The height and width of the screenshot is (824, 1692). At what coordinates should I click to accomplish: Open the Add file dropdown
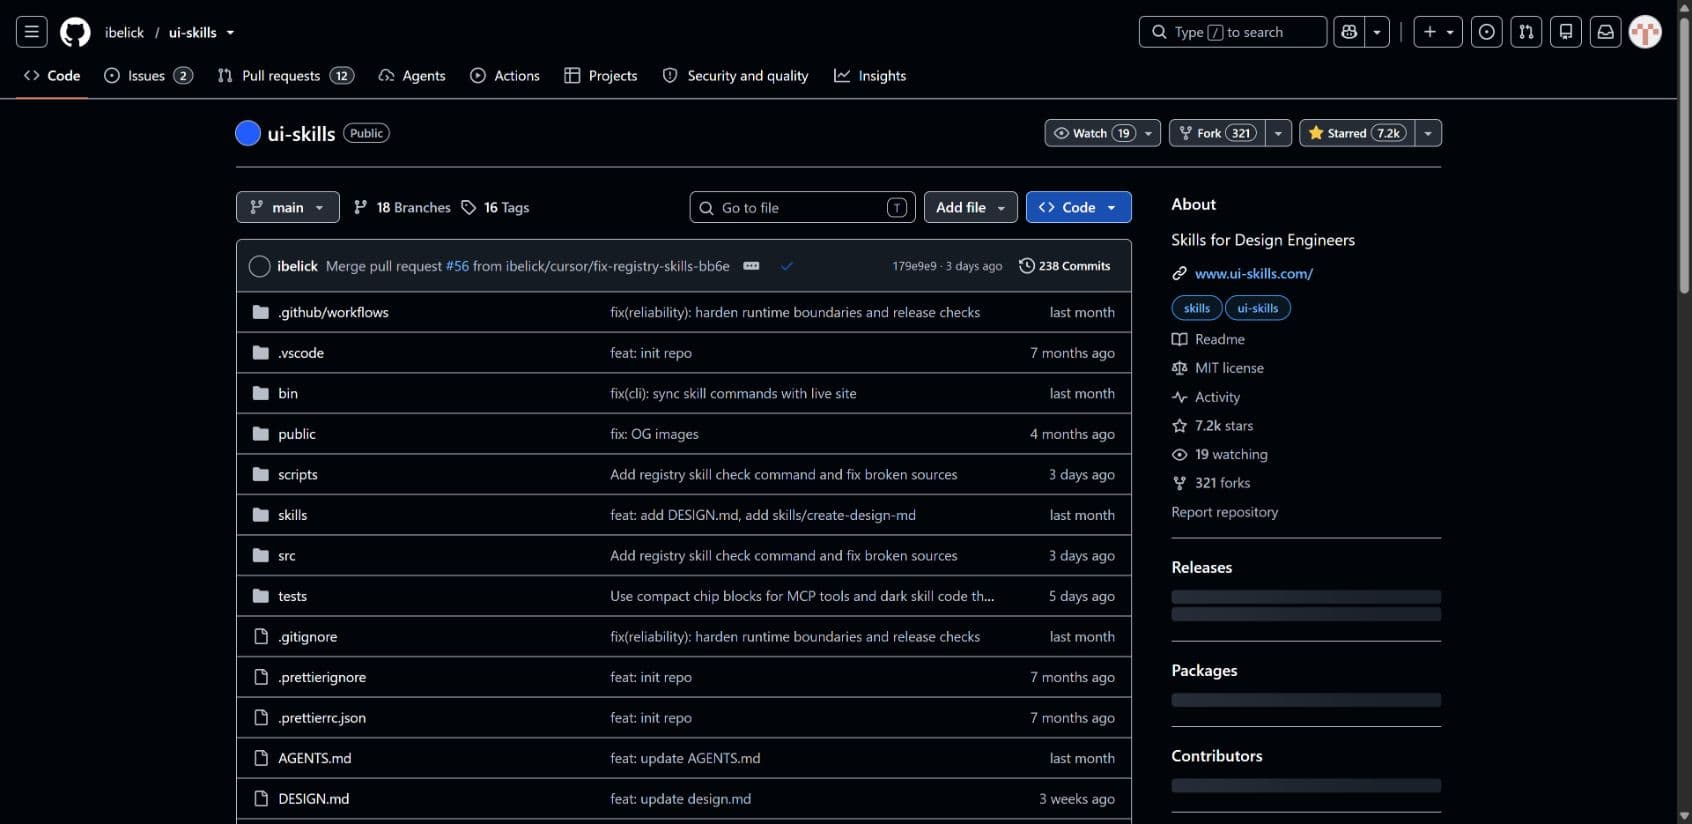click(971, 207)
